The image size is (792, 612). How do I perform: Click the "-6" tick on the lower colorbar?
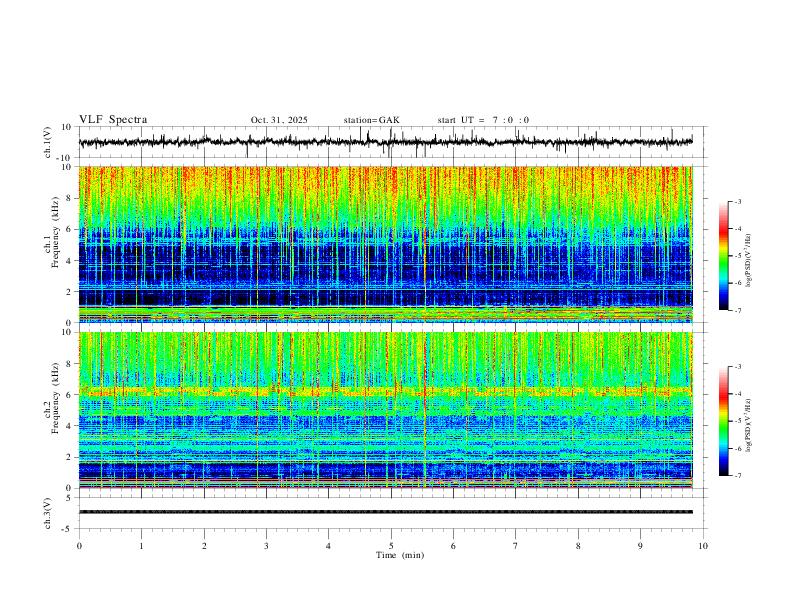(x=737, y=448)
